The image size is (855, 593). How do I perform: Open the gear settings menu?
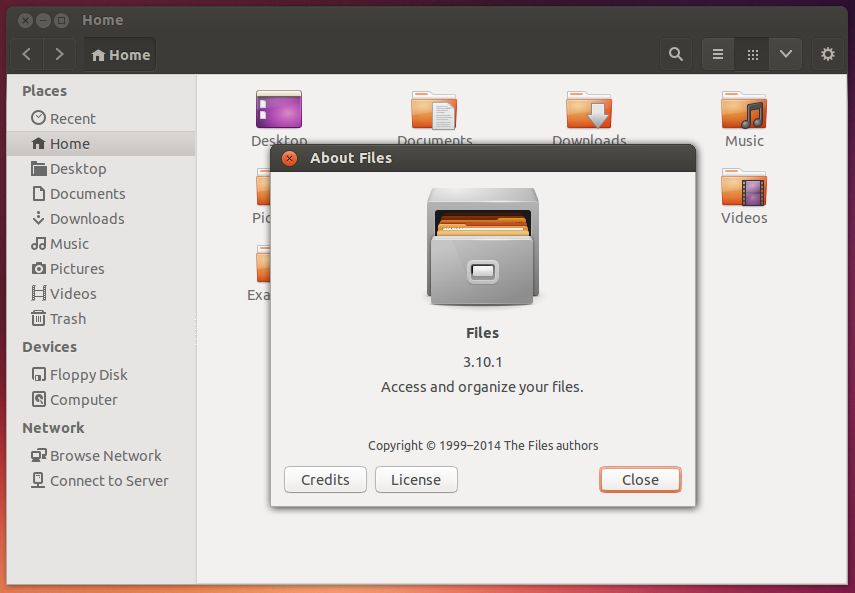point(828,55)
